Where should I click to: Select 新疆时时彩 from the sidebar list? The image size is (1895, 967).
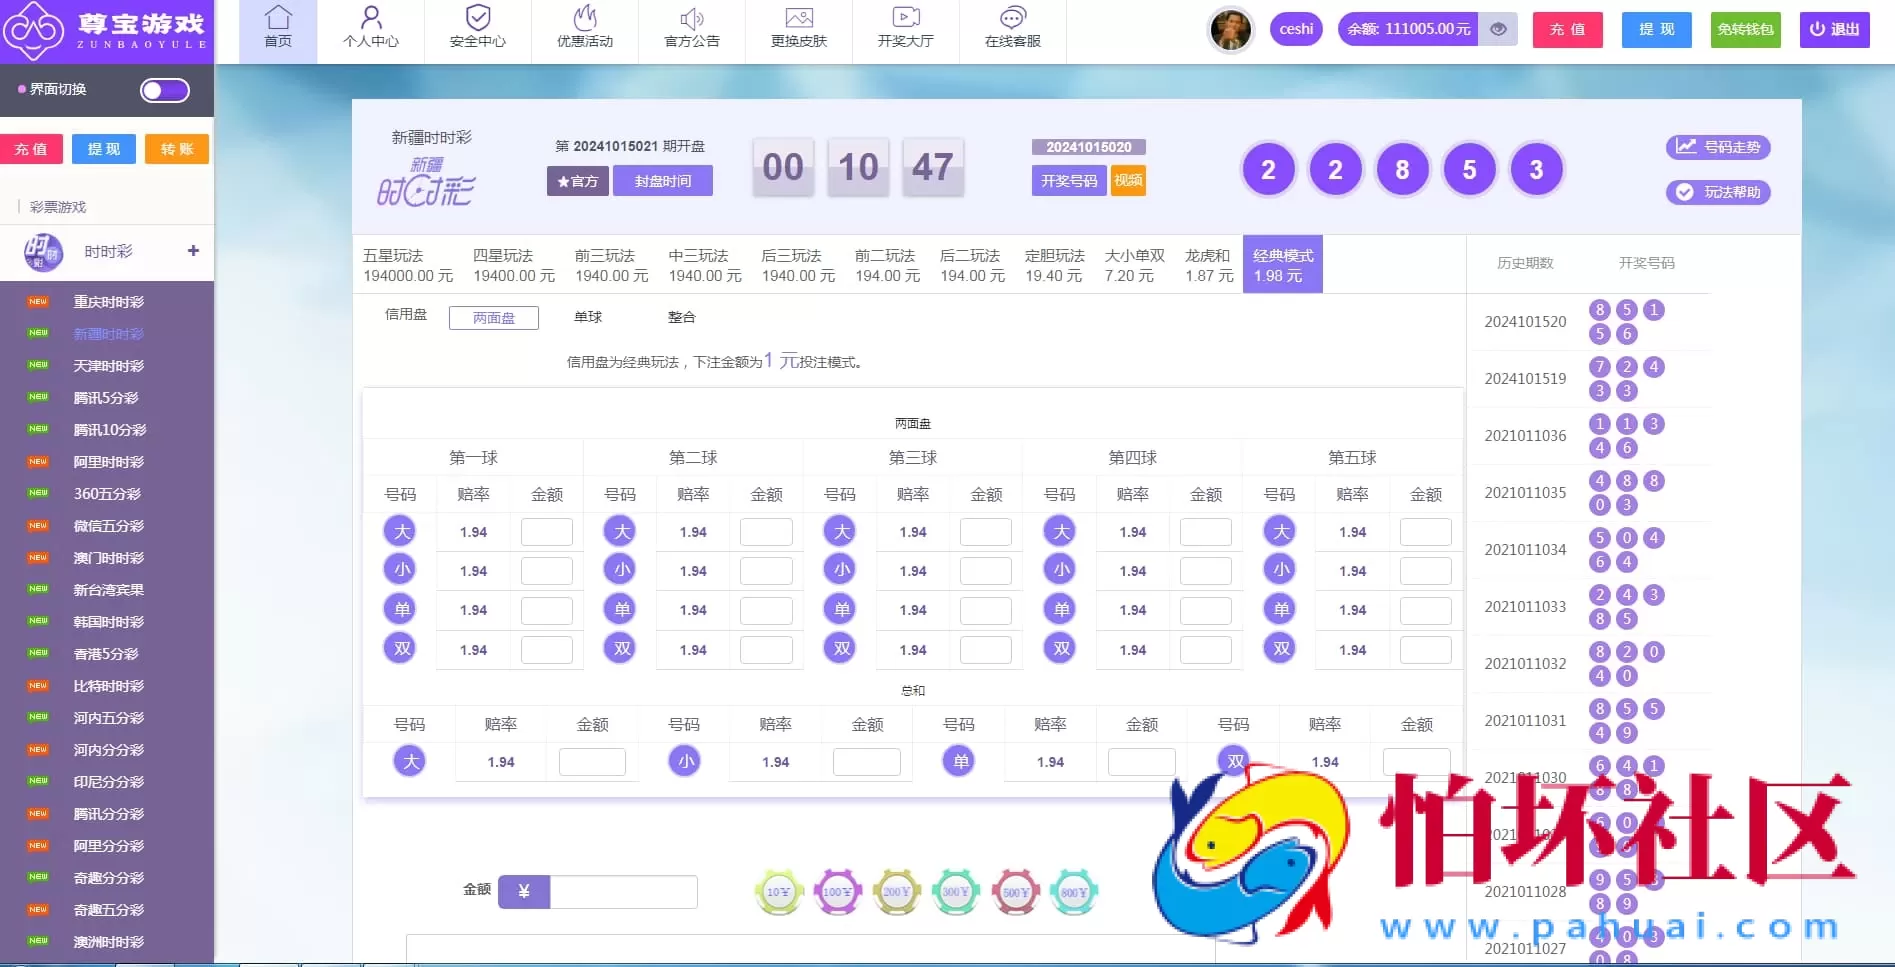(x=110, y=333)
